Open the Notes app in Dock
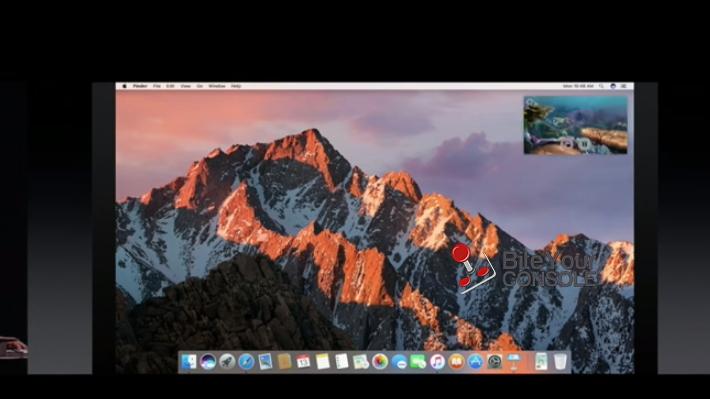710x399 pixels. click(322, 361)
